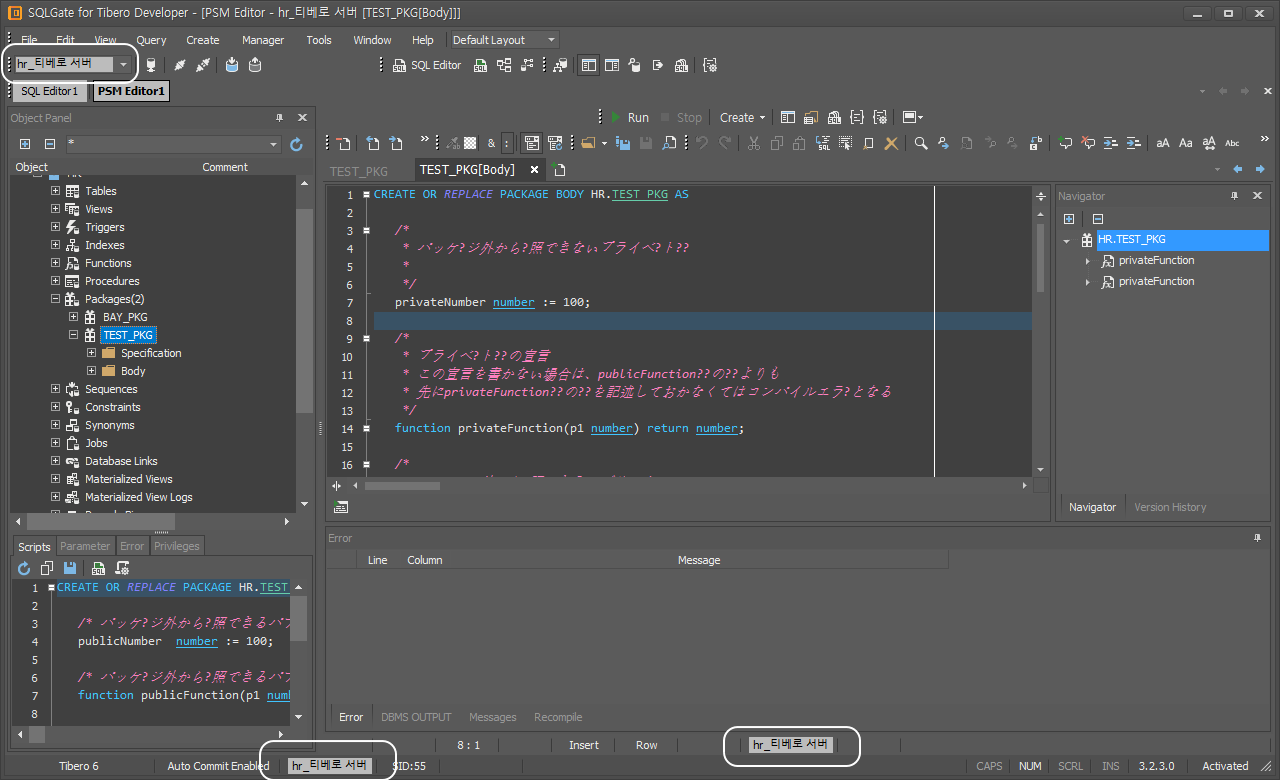Click the rollback database icon

(x=255, y=65)
